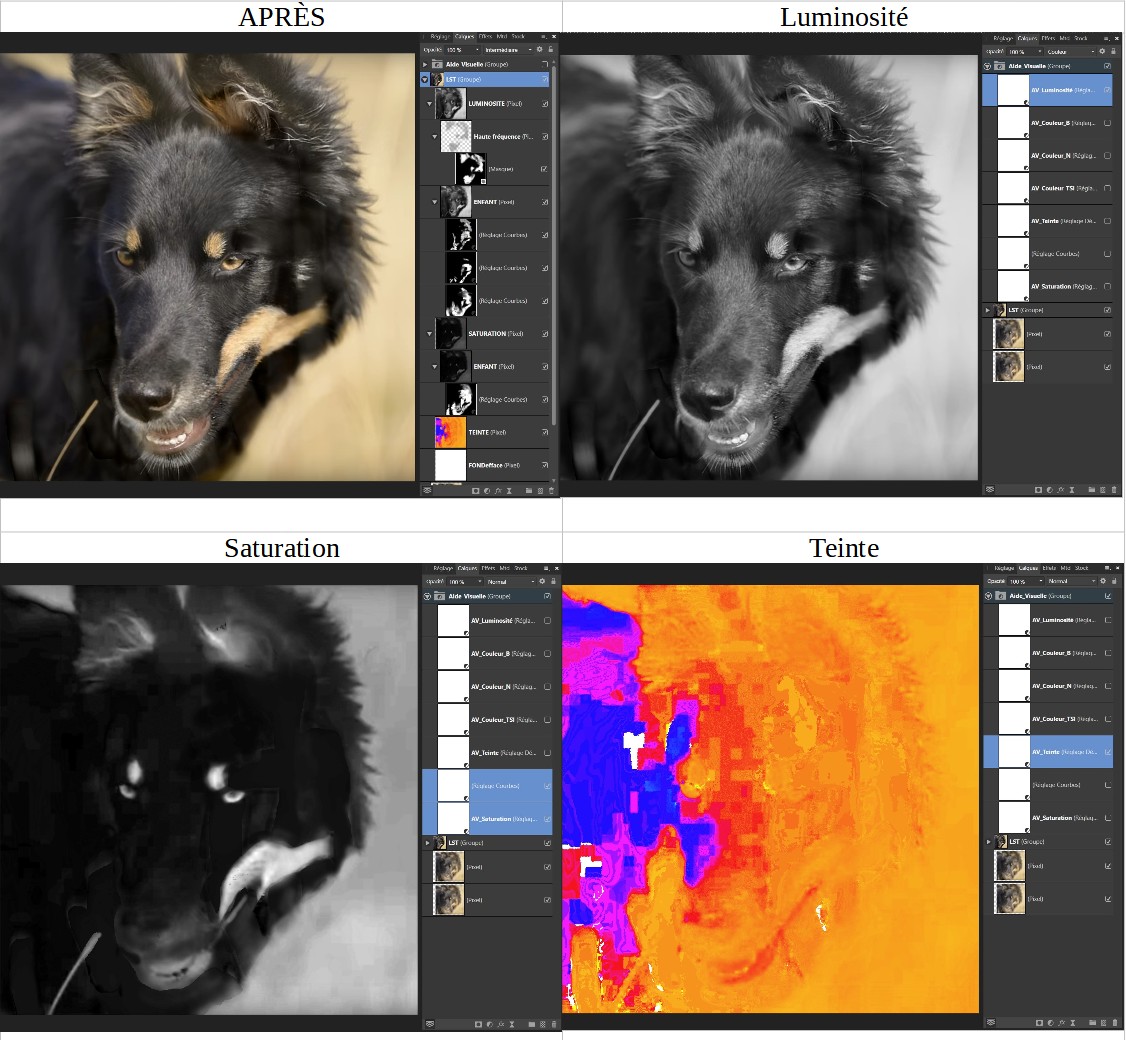Click the adjustment icon in Luminosité panel footer
The width and height of the screenshot is (1126, 1040).
tap(1050, 490)
